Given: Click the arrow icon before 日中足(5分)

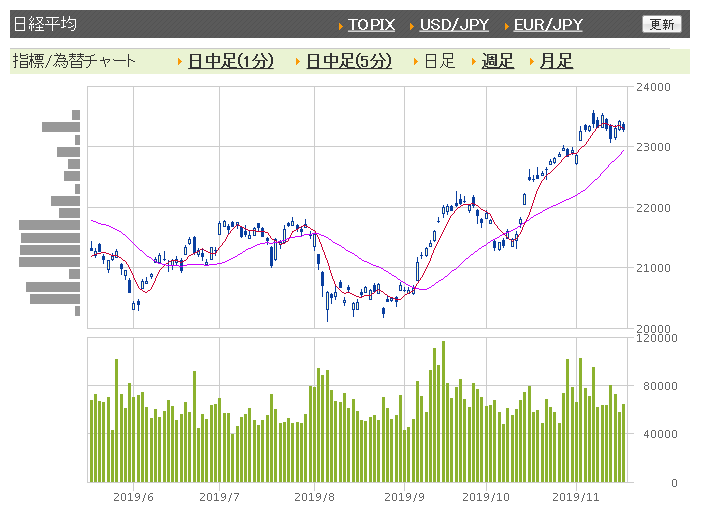Looking at the screenshot, I should [x=298, y=62].
